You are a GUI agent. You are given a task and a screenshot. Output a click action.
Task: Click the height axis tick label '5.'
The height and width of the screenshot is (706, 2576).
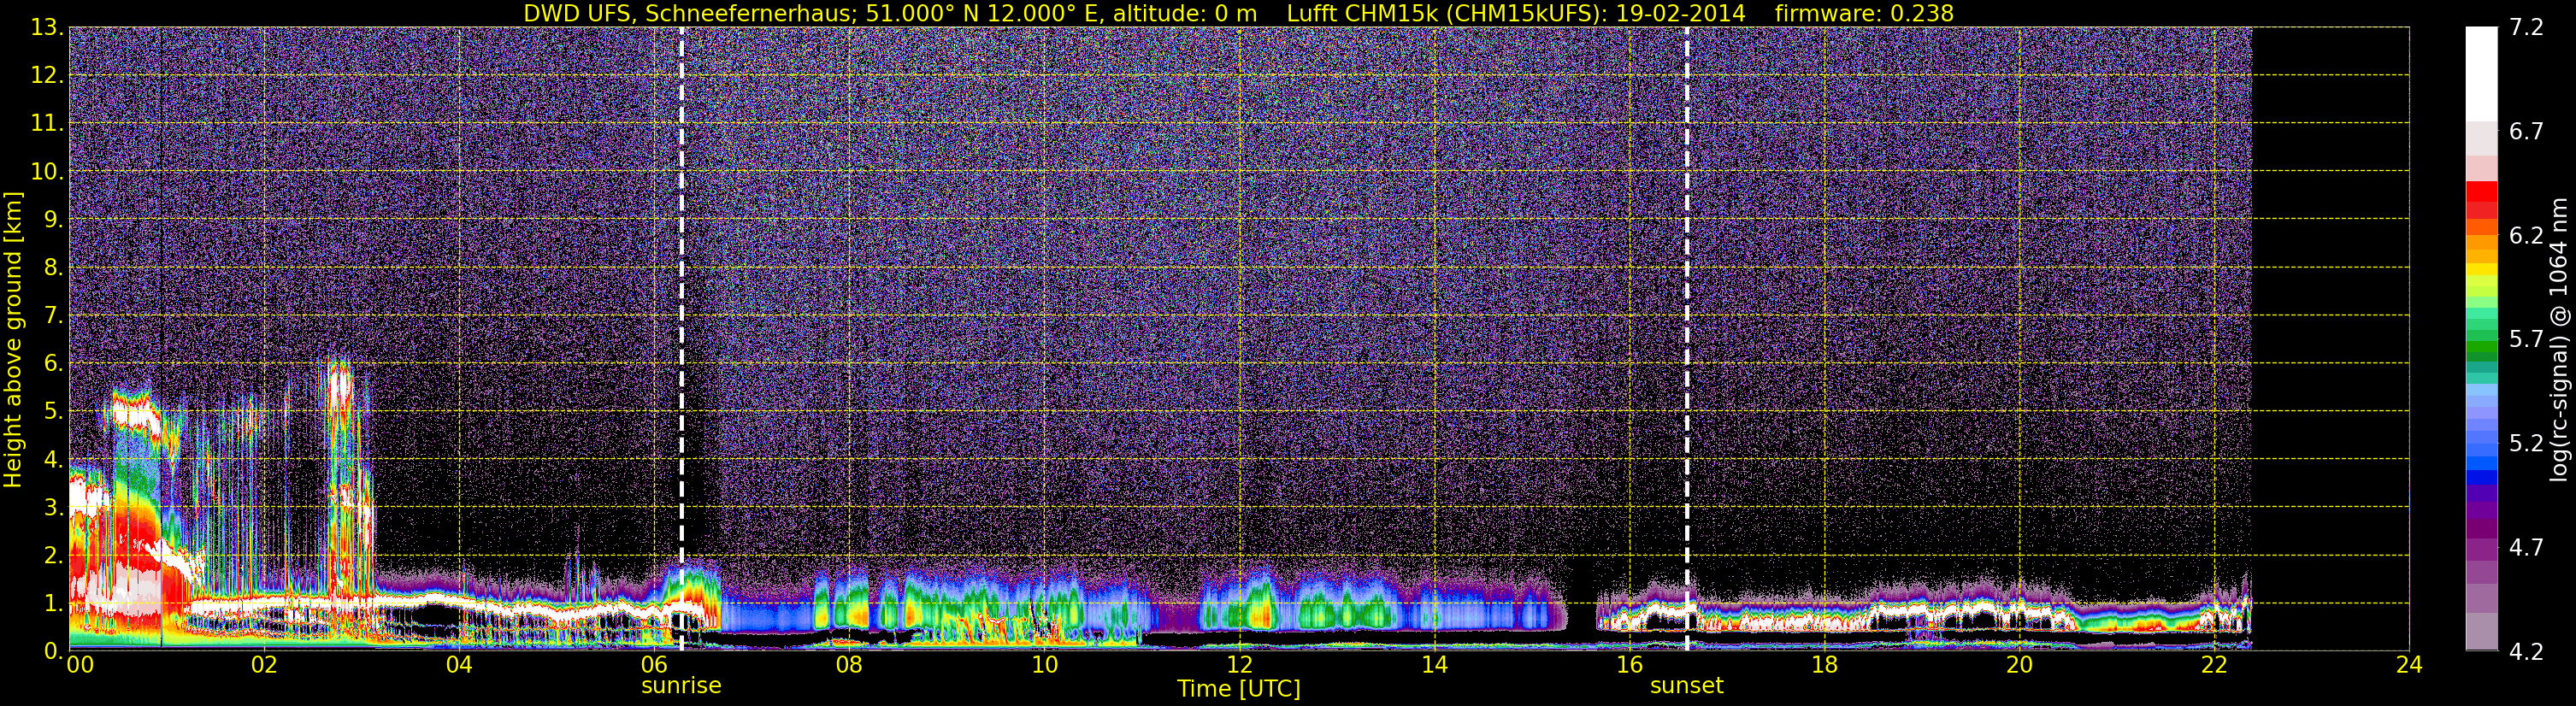(x=53, y=412)
